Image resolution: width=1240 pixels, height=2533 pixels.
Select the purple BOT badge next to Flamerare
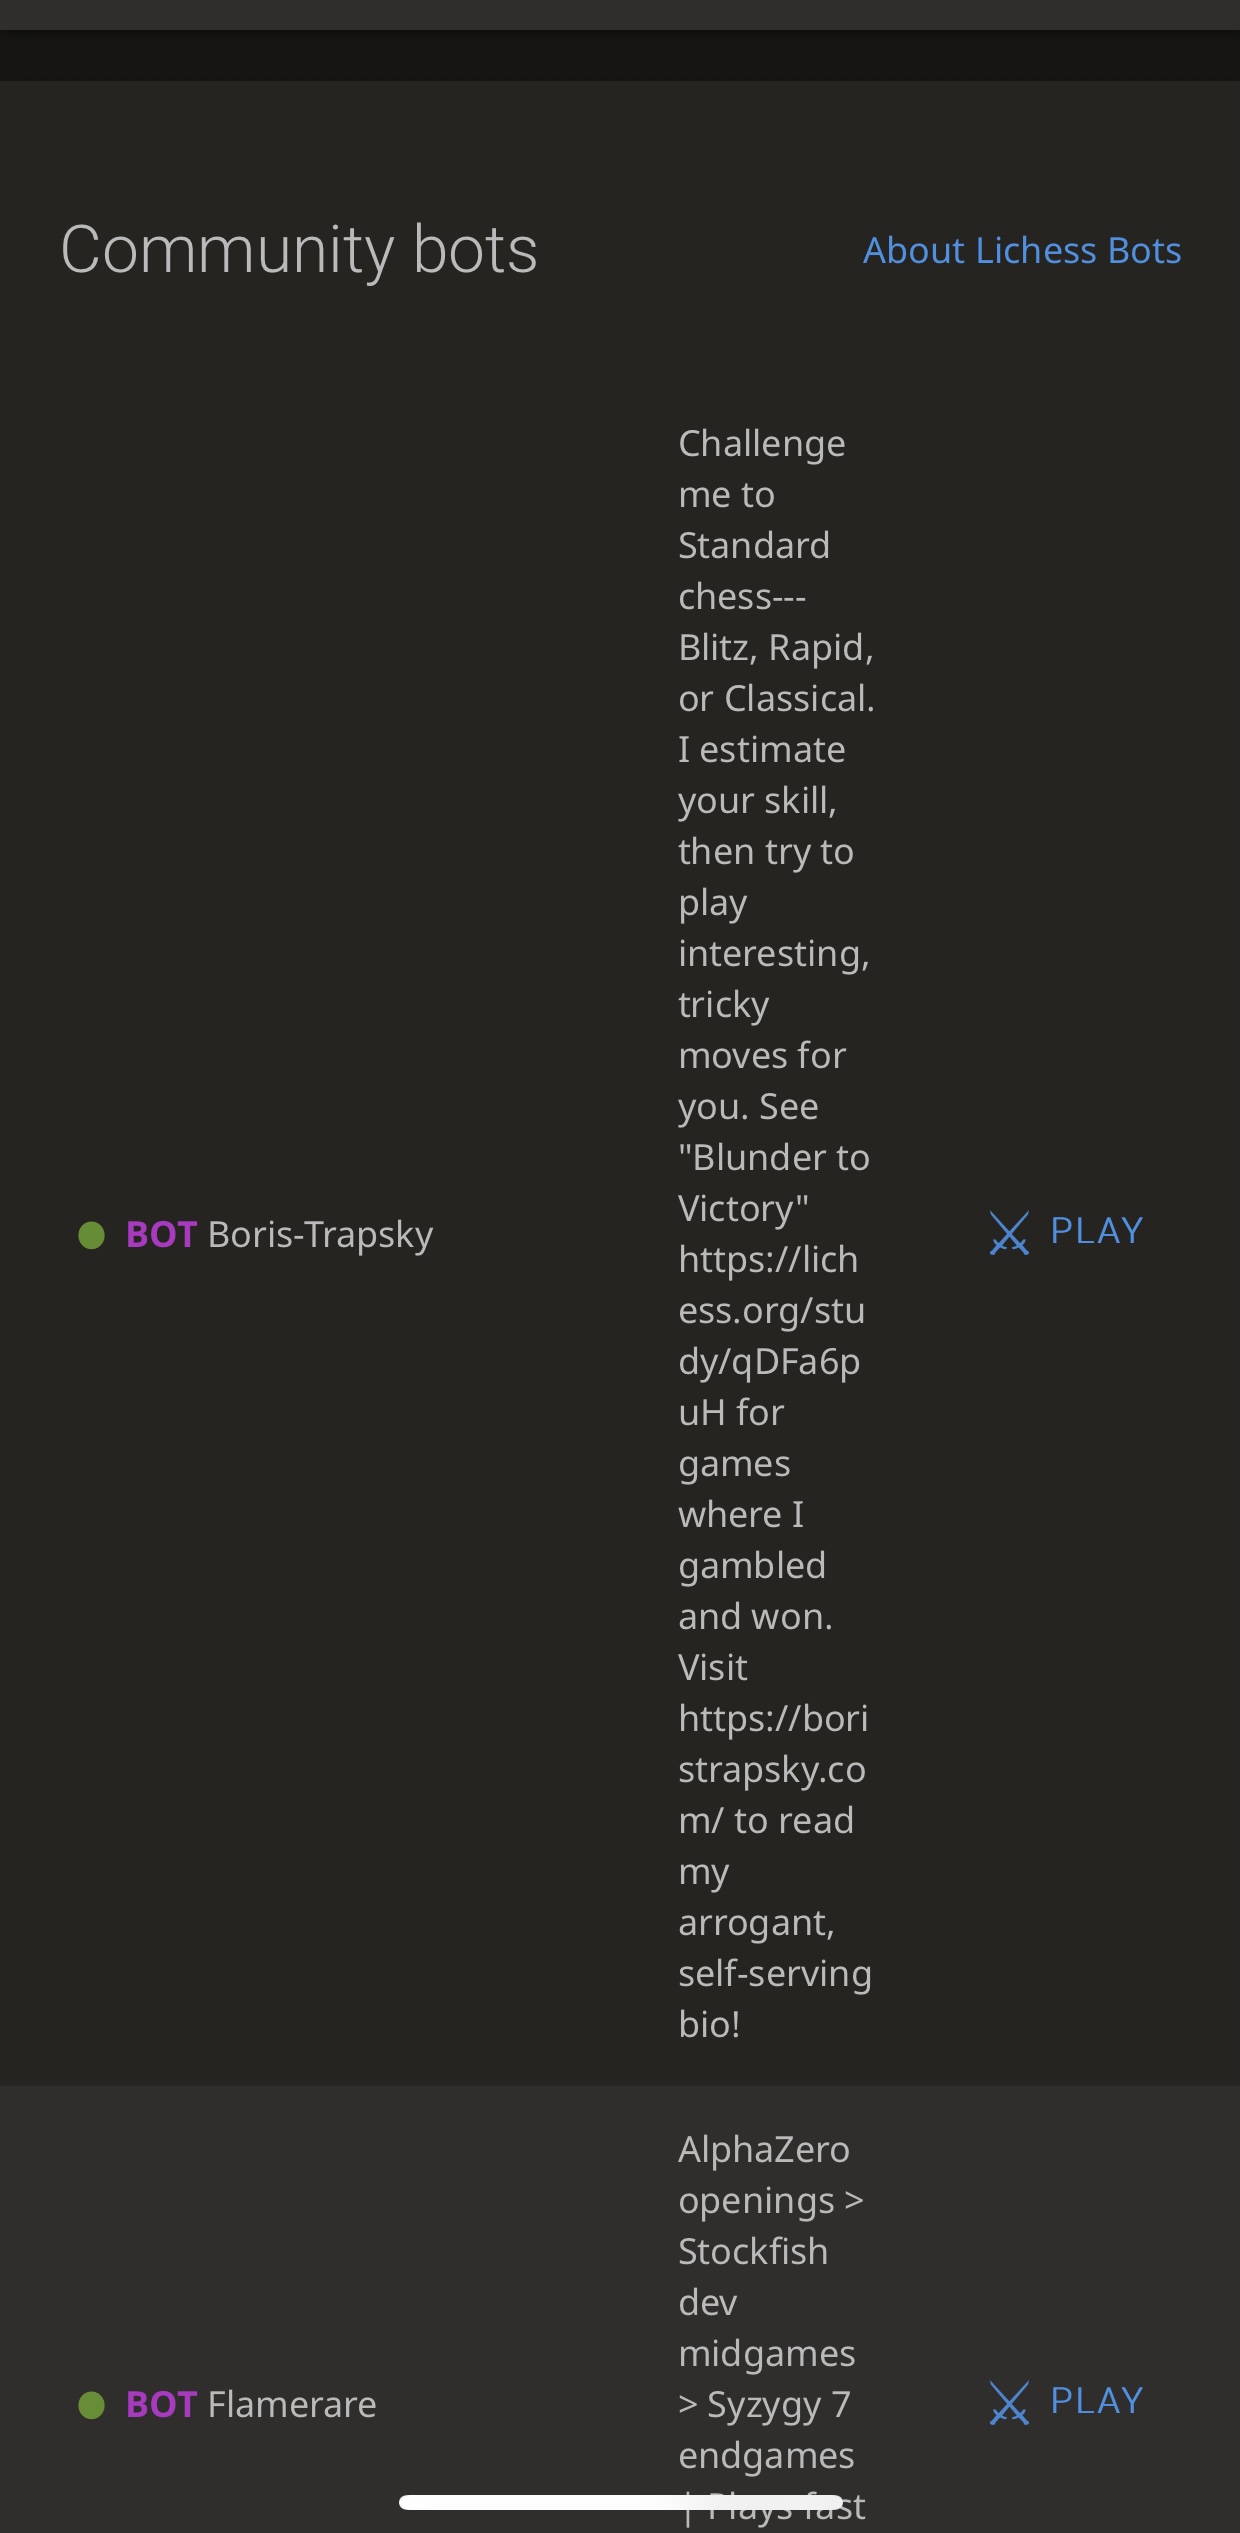[x=160, y=2404]
